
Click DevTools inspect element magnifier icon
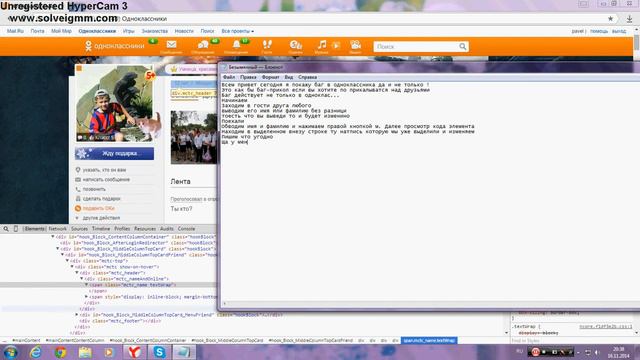click(6, 229)
